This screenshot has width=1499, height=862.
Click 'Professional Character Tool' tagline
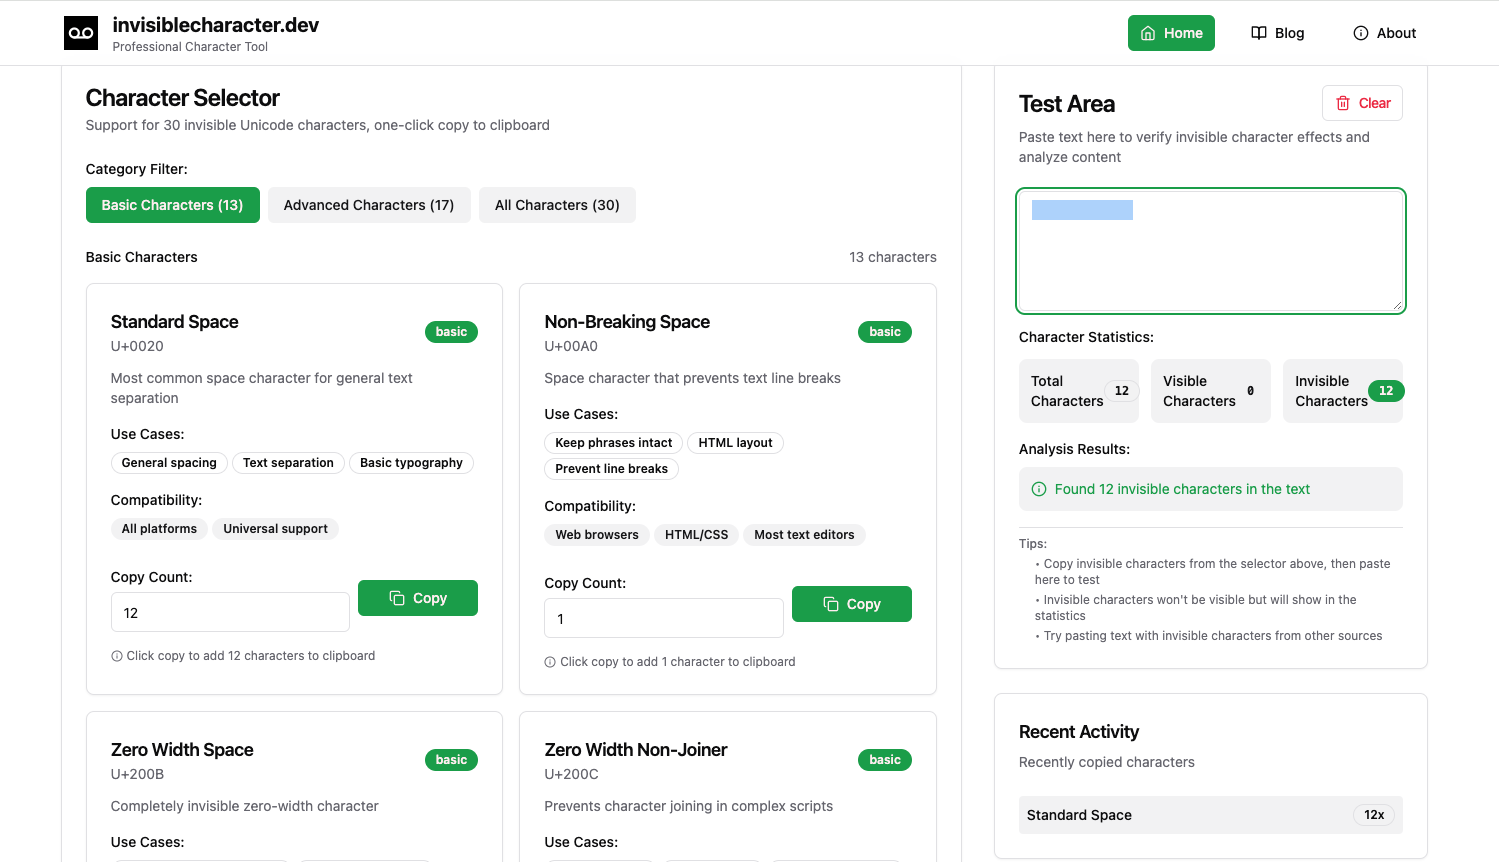[x=190, y=47]
